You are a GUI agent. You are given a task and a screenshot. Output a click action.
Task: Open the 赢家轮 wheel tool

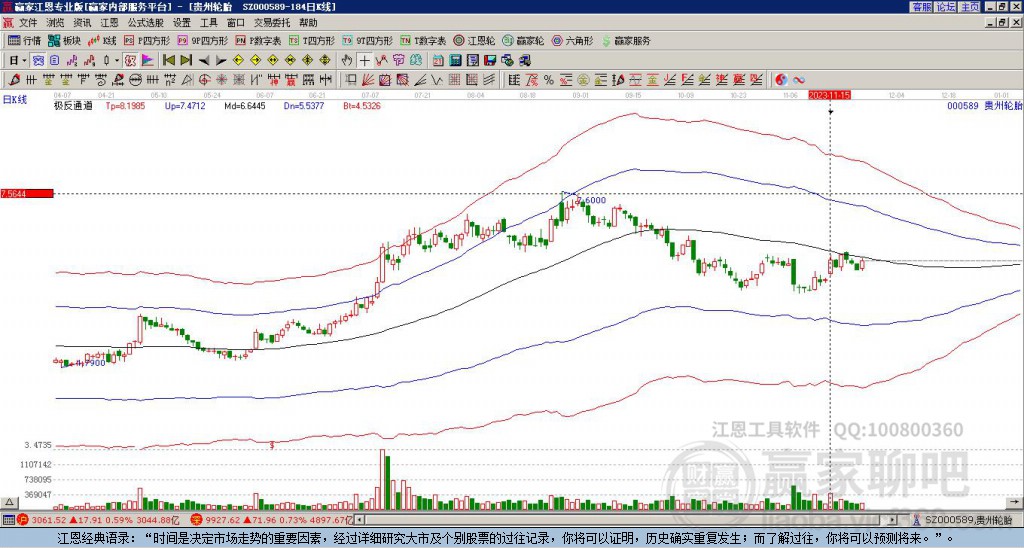click(x=523, y=40)
